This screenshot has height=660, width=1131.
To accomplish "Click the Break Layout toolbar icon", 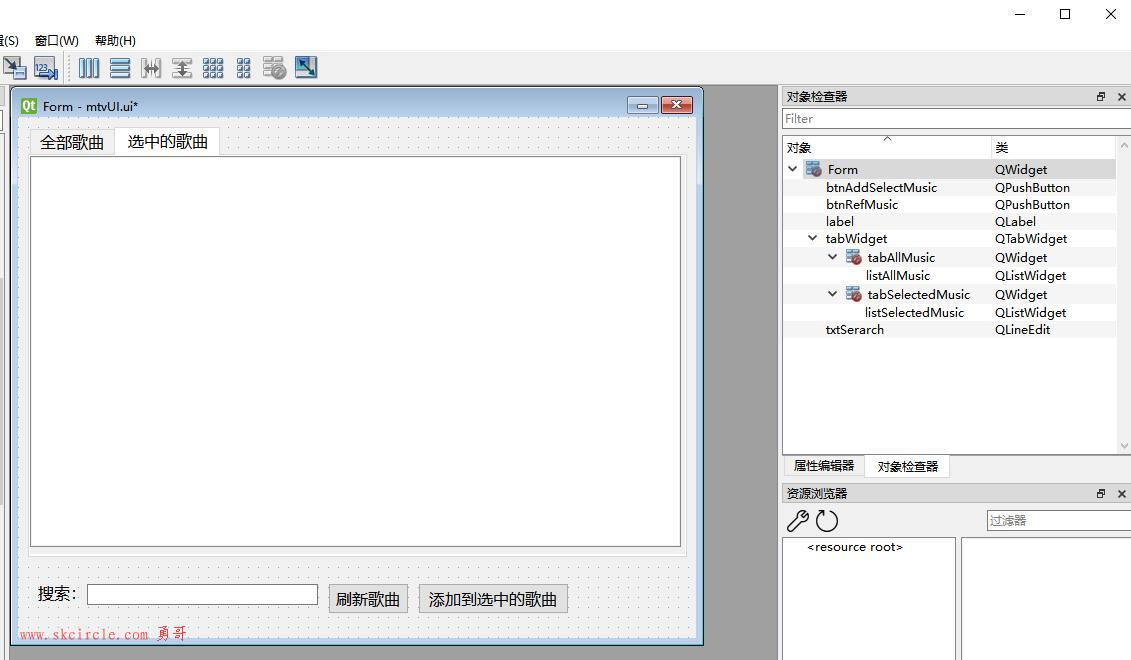I will tap(274, 68).
